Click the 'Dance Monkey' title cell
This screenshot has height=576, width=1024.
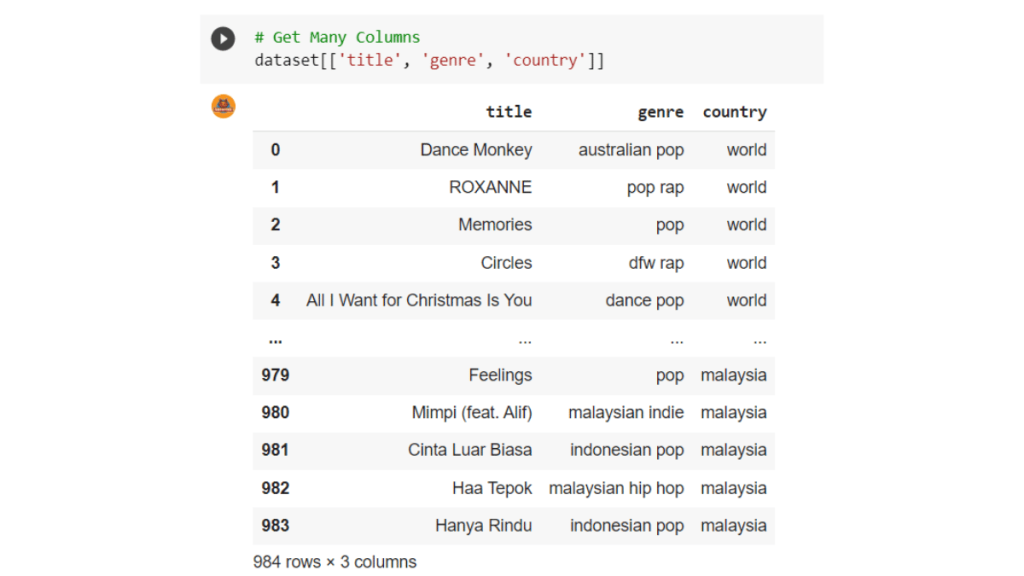click(475, 150)
